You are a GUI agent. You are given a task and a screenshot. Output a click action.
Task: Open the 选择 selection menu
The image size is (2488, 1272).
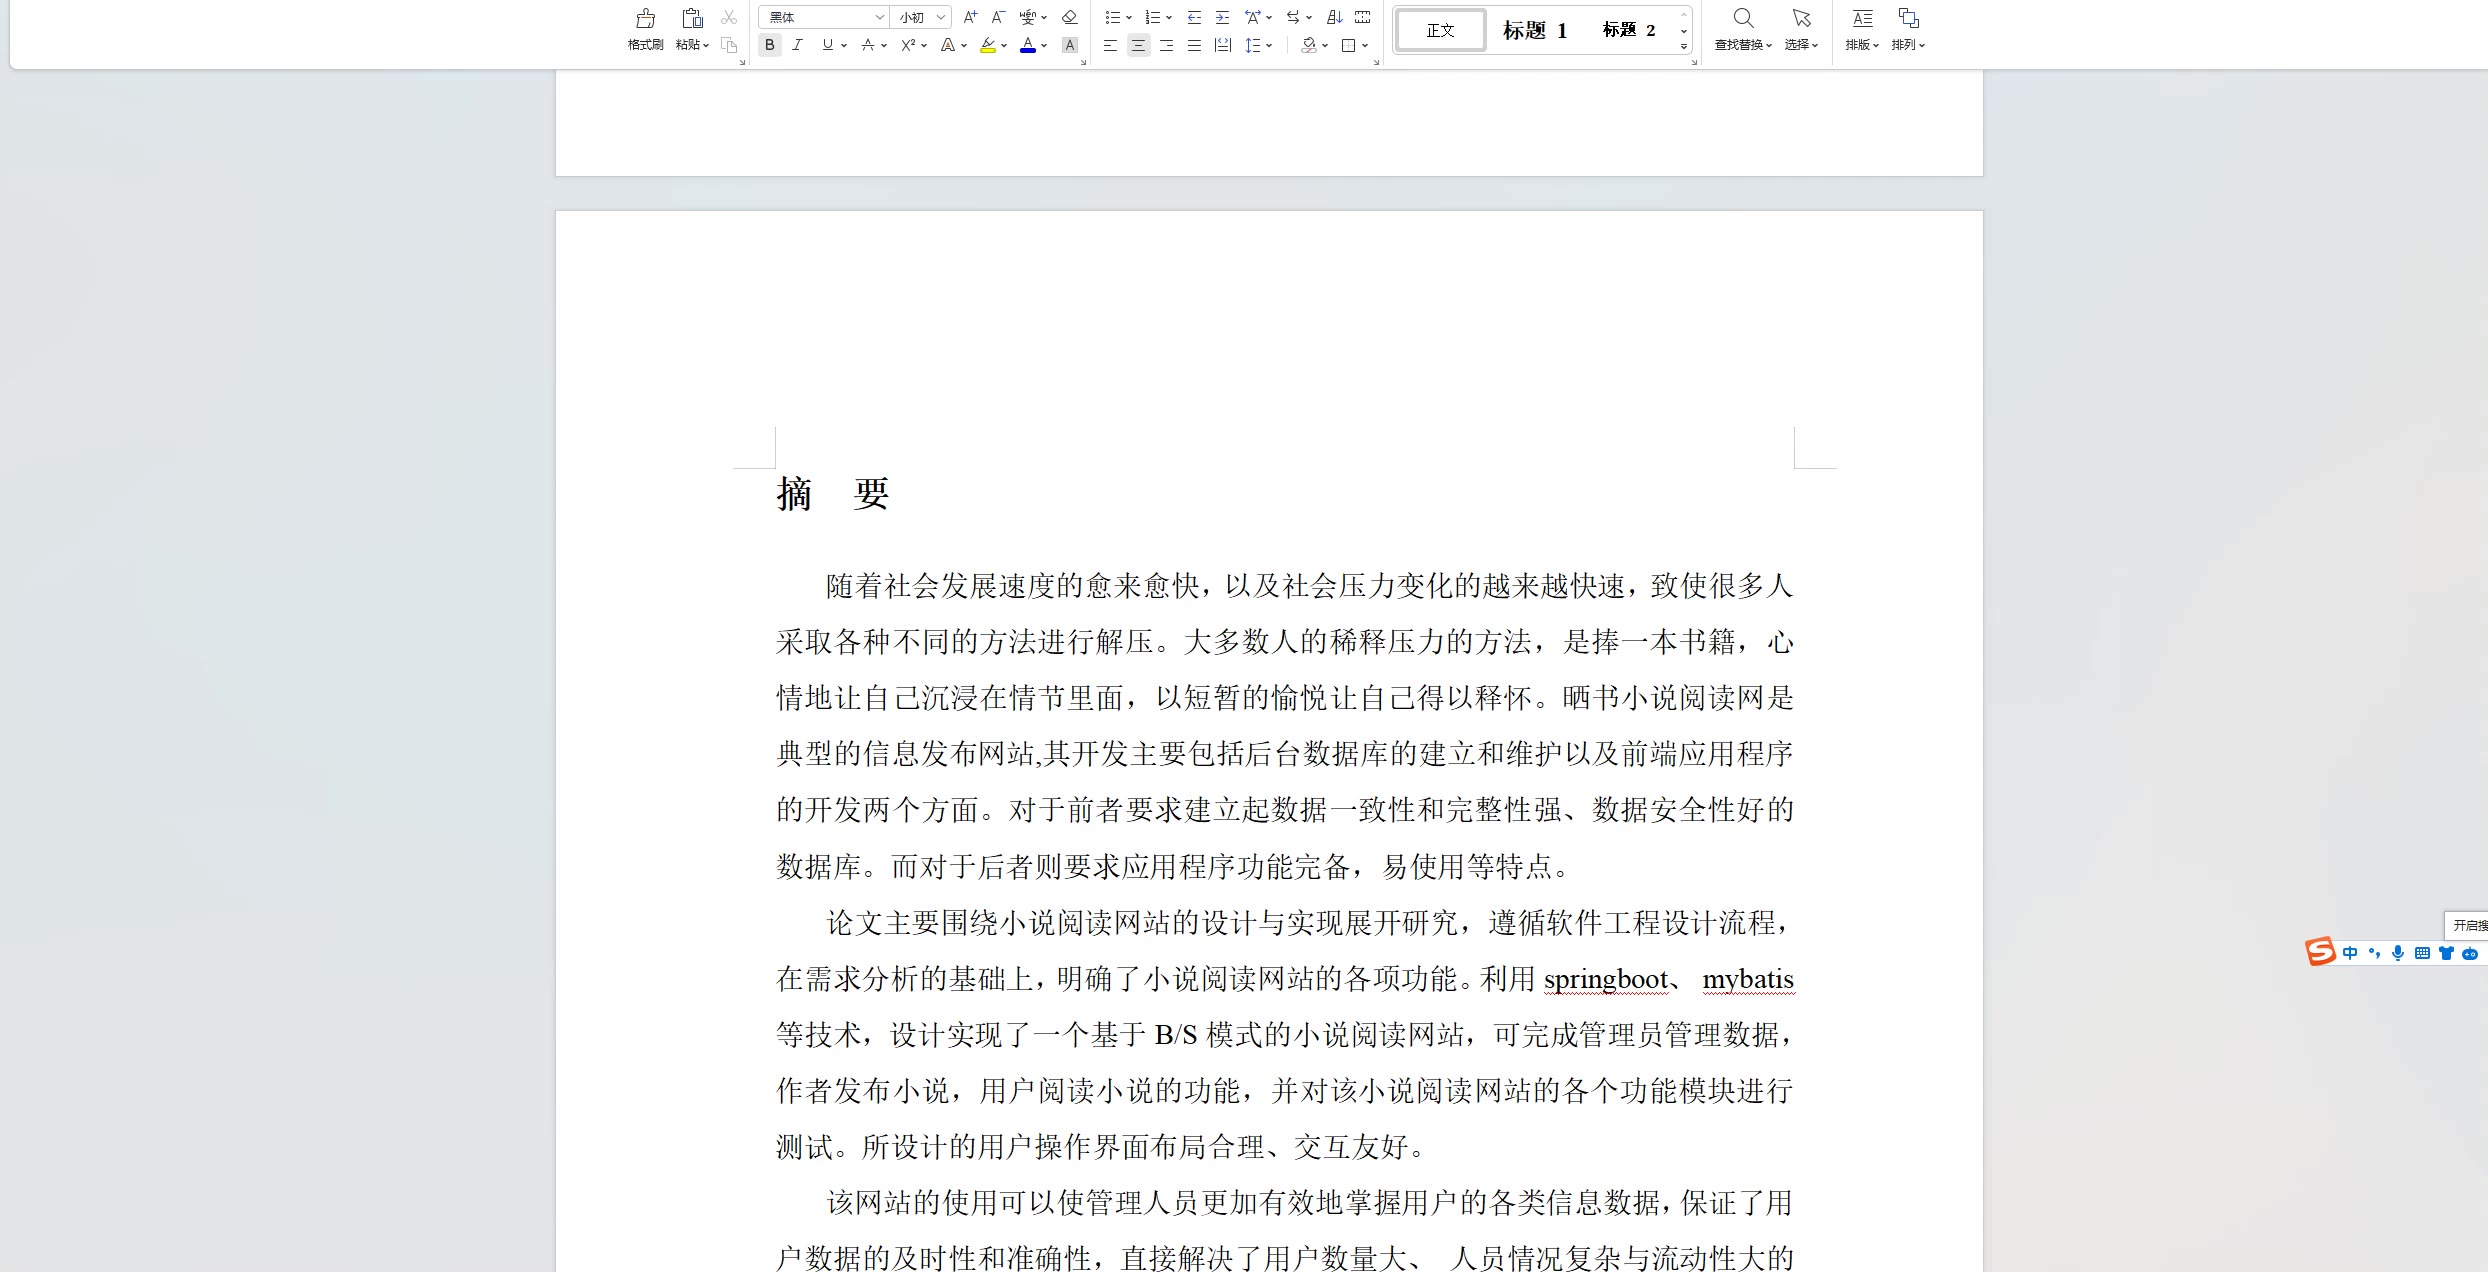pyautogui.click(x=1801, y=30)
